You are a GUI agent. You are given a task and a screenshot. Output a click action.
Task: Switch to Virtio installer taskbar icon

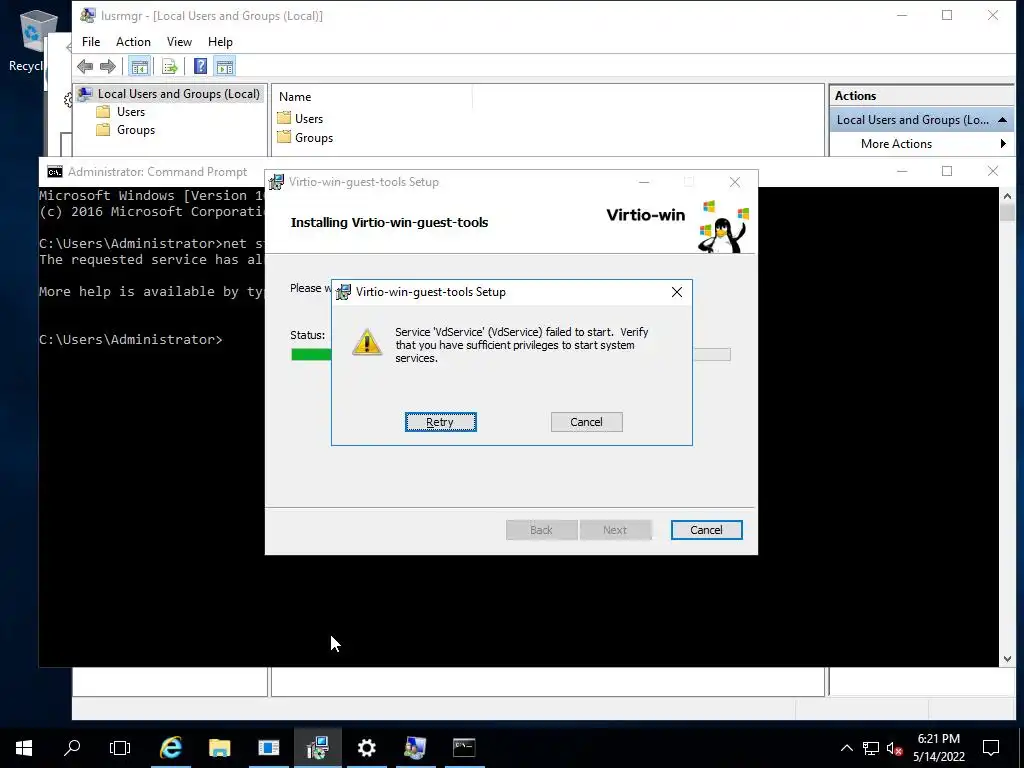pos(317,748)
